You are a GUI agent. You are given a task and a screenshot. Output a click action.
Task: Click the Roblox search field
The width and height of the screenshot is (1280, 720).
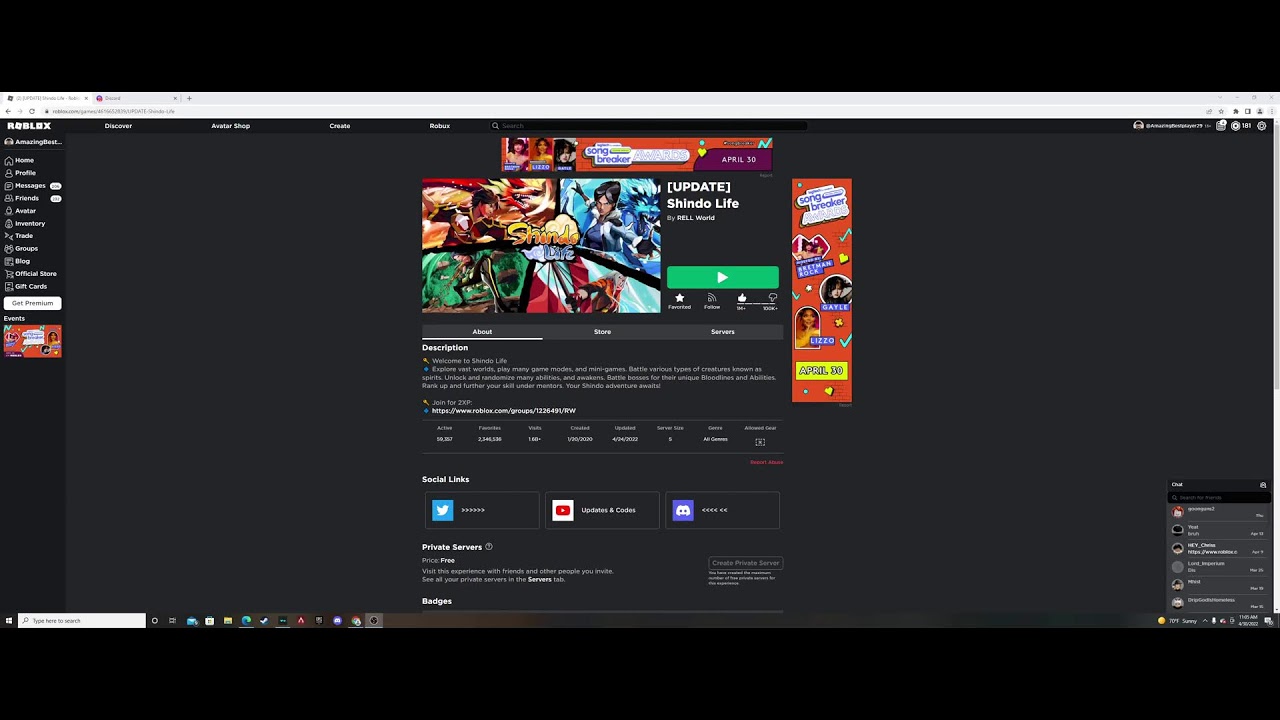tap(648, 126)
